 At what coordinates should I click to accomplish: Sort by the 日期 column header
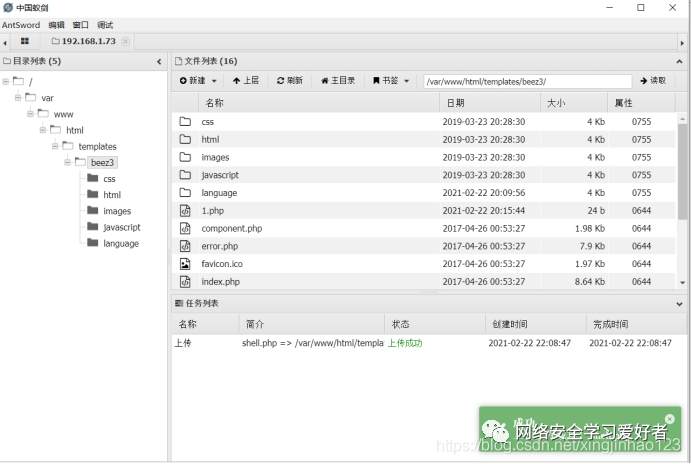(490, 103)
